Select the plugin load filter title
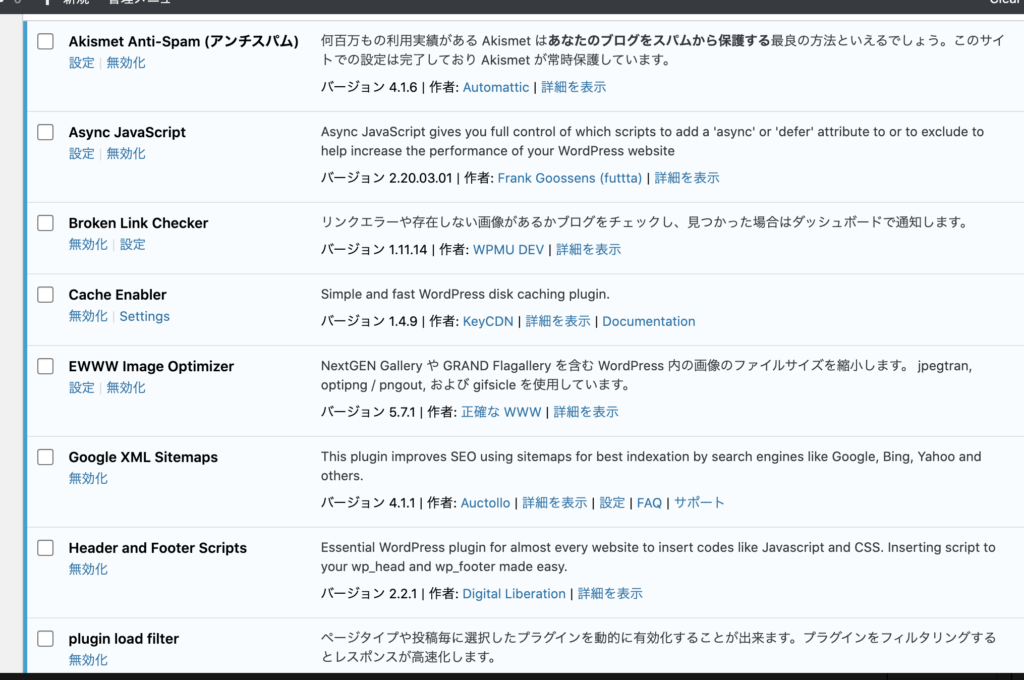1024x680 pixels. [123, 639]
